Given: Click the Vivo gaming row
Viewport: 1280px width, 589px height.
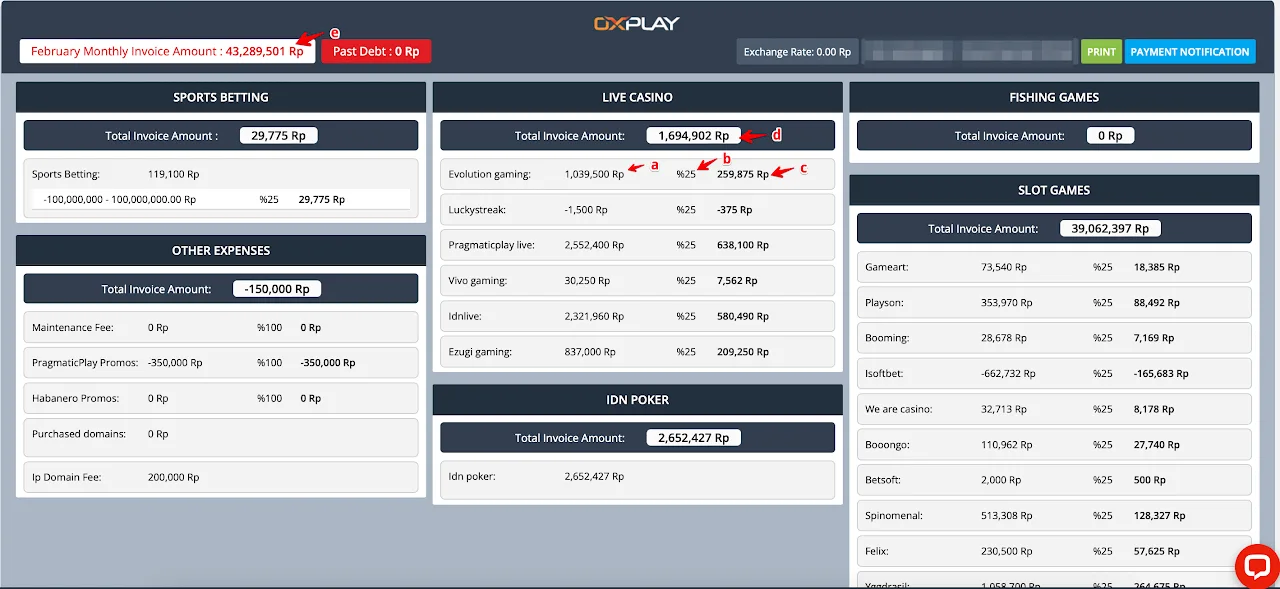Looking at the screenshot, I should (x=637, y=281).
